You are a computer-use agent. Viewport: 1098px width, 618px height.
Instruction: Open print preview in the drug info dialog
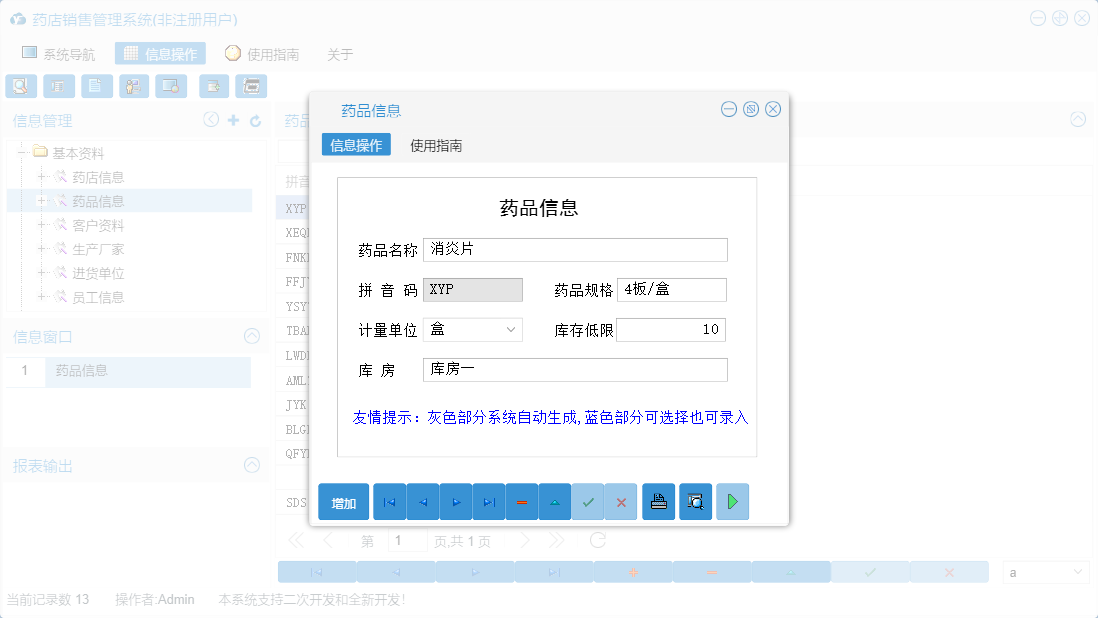coord(695,501)
